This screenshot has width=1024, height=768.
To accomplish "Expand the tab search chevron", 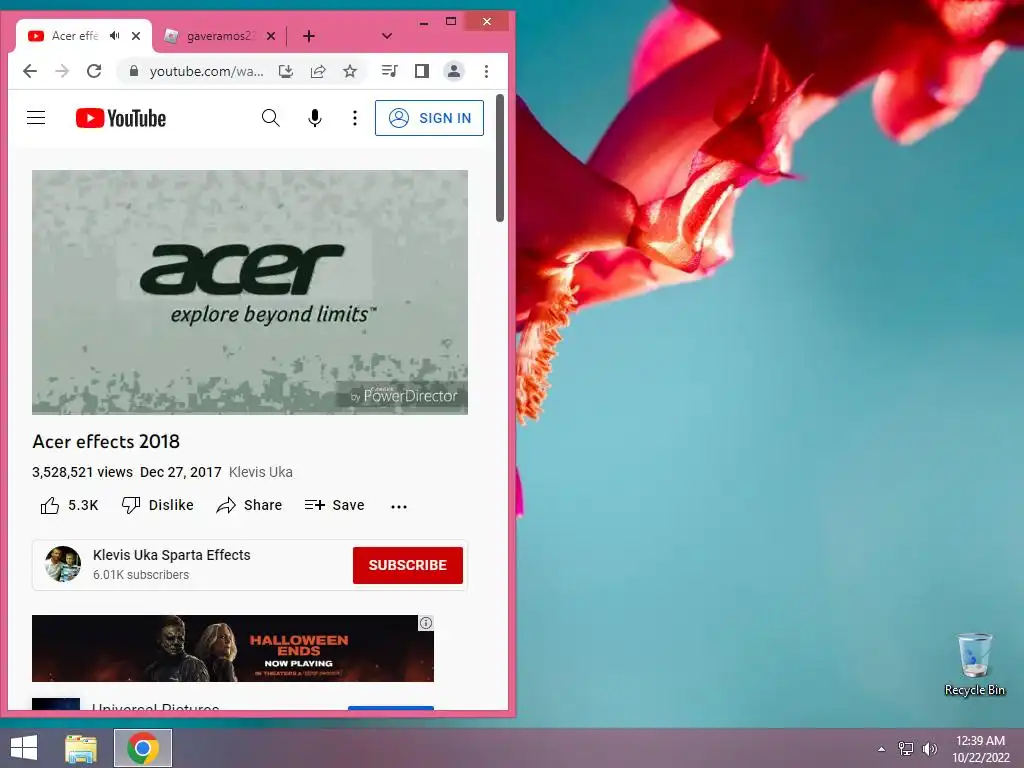I will tap(387, 36).
